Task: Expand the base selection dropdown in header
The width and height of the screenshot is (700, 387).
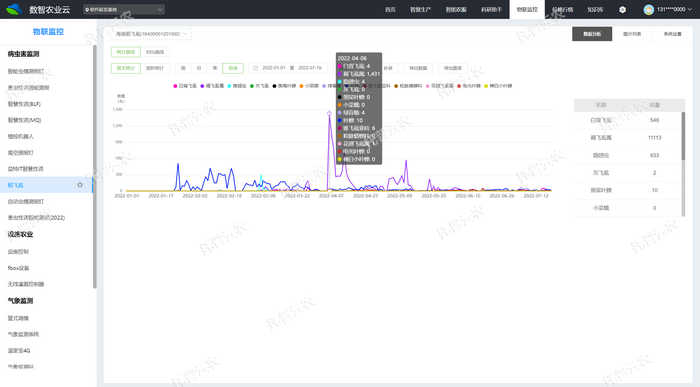Action: (x=160, y=9)
